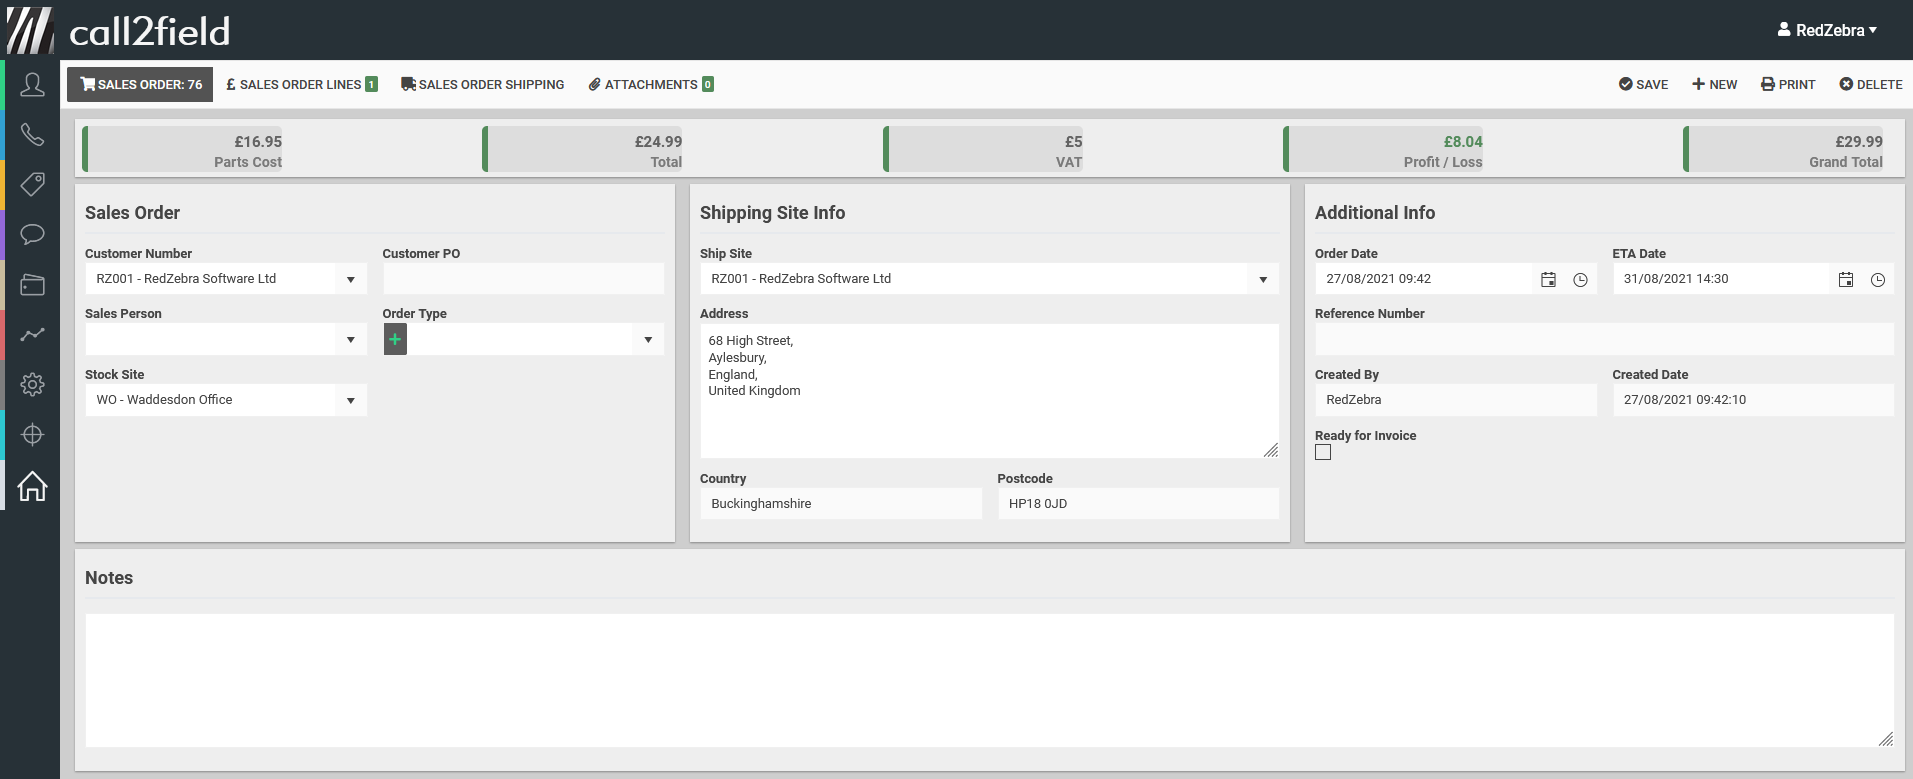Screen dimensions: 1913x779
Task: Open the Attachments tab
Action: coord(650,85)
